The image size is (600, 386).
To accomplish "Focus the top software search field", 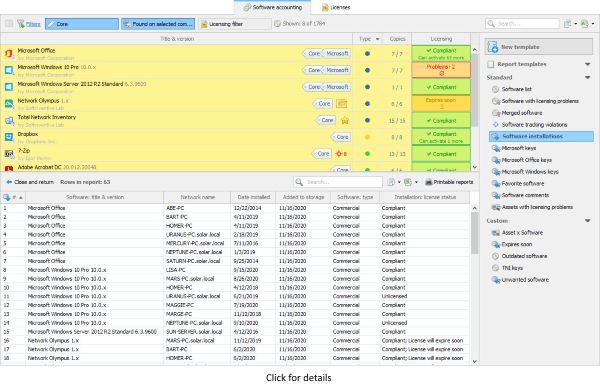I will (x=522, y=24).
